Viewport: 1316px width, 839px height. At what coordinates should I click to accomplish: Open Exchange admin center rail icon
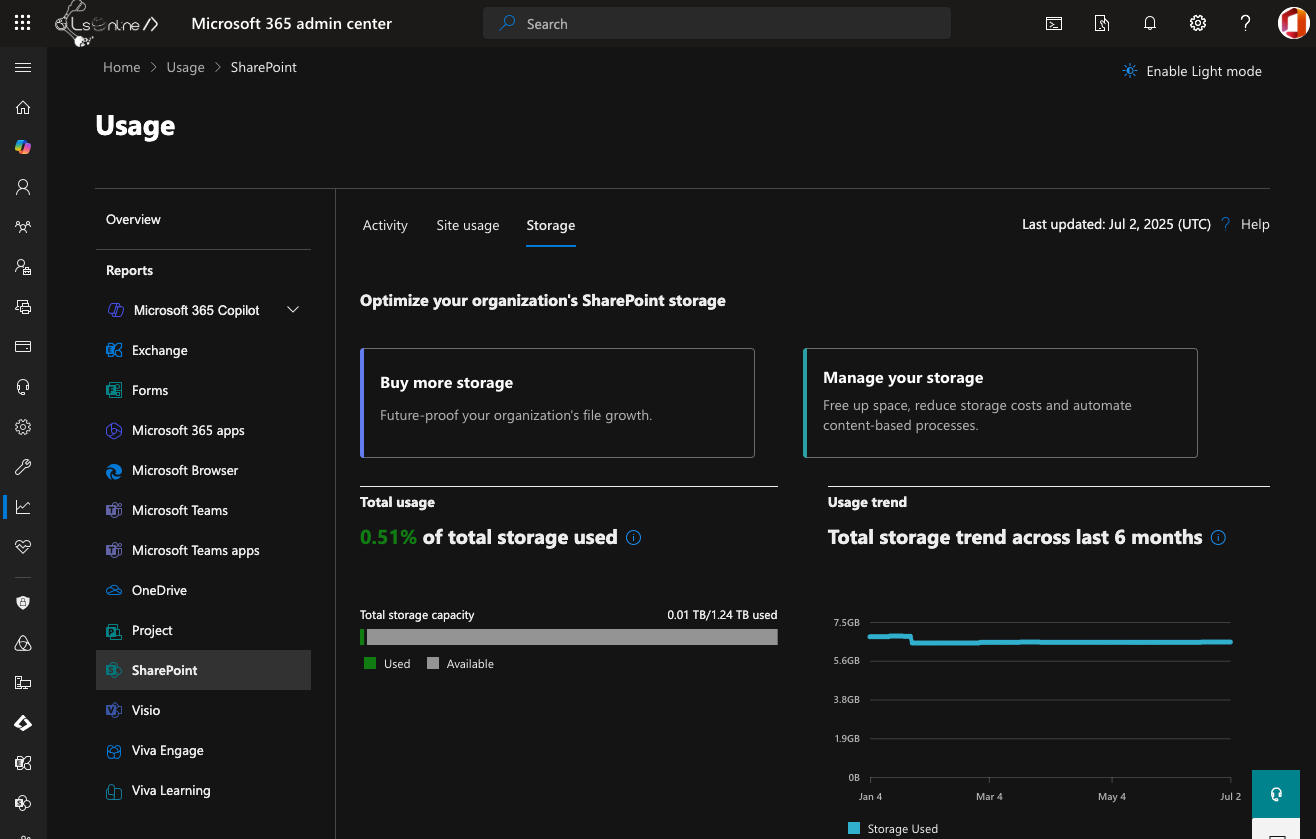click(x=23, y=763)
